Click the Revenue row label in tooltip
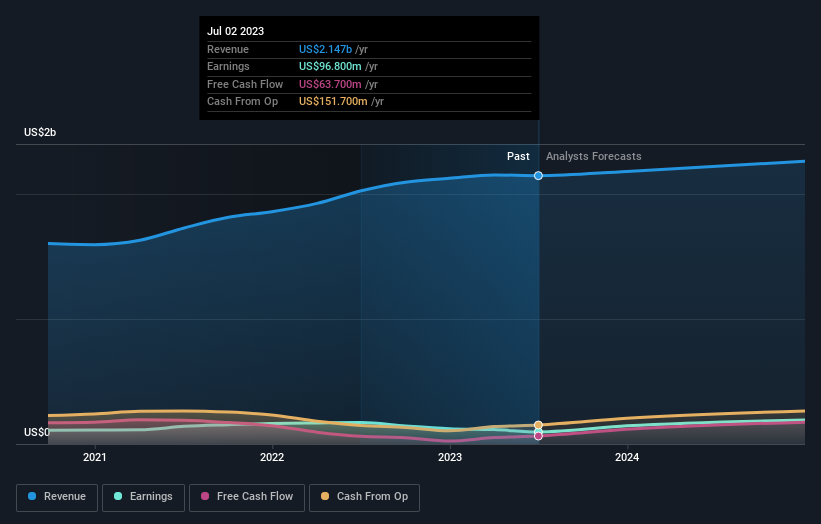This screenshot has width=821, height=524. tap(228, 49)
